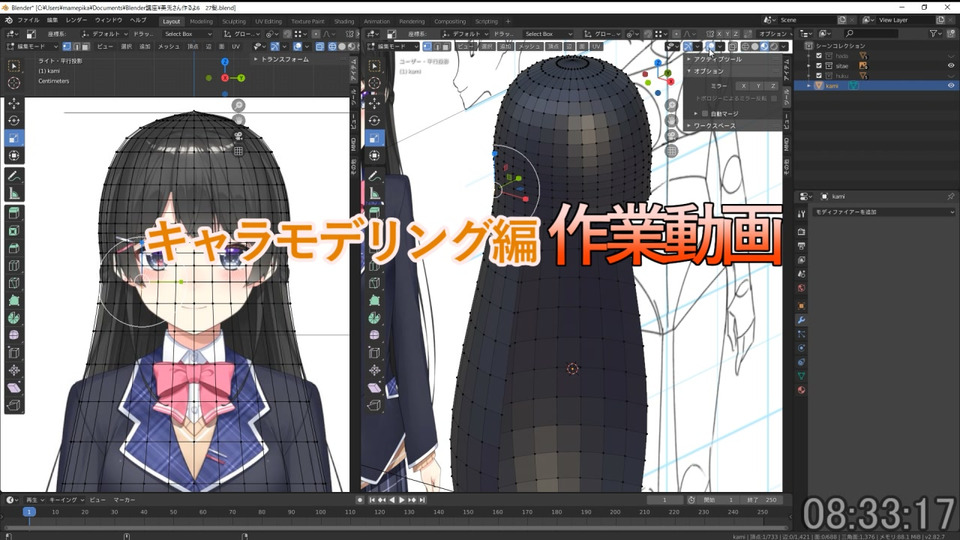Screen dimensions: 960x540
Task: Uncheck the sitae collection checkbox
Action: click(x=819, y=66)
